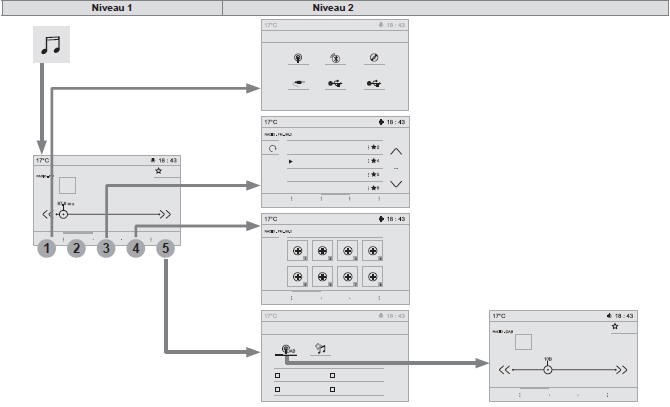The height and width of the screenshot is (407, 670).
Task: Click the frequency tuning knob in Niveau 1 screen
Action: (x=63, y=214)
